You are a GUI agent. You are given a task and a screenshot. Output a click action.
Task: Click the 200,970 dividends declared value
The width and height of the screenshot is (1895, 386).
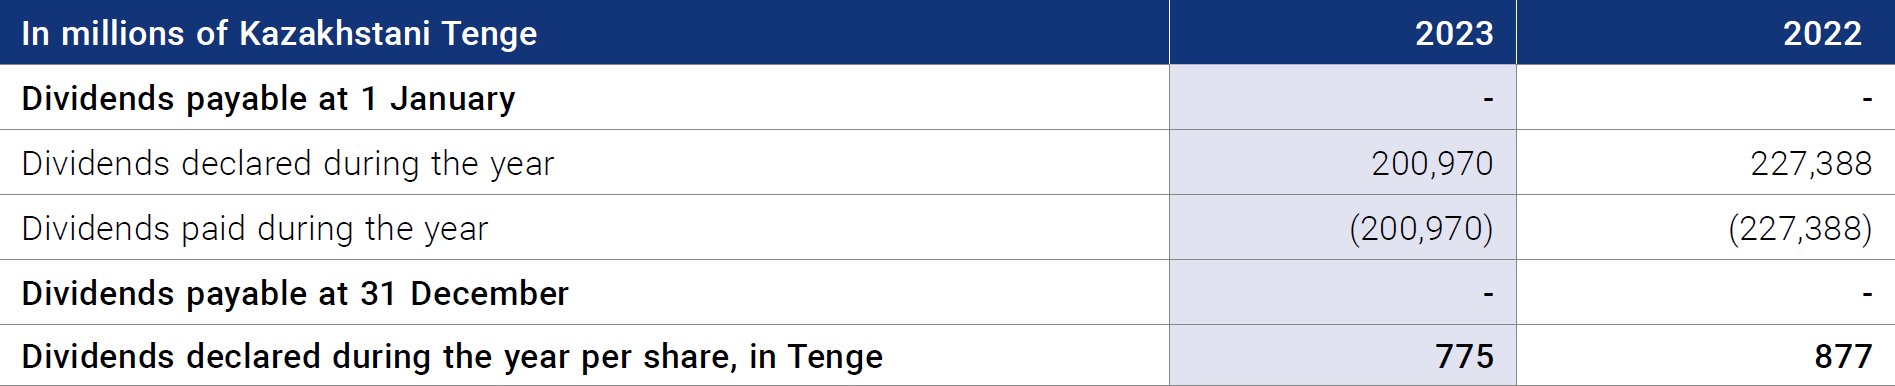click(x=1432, y=163)
